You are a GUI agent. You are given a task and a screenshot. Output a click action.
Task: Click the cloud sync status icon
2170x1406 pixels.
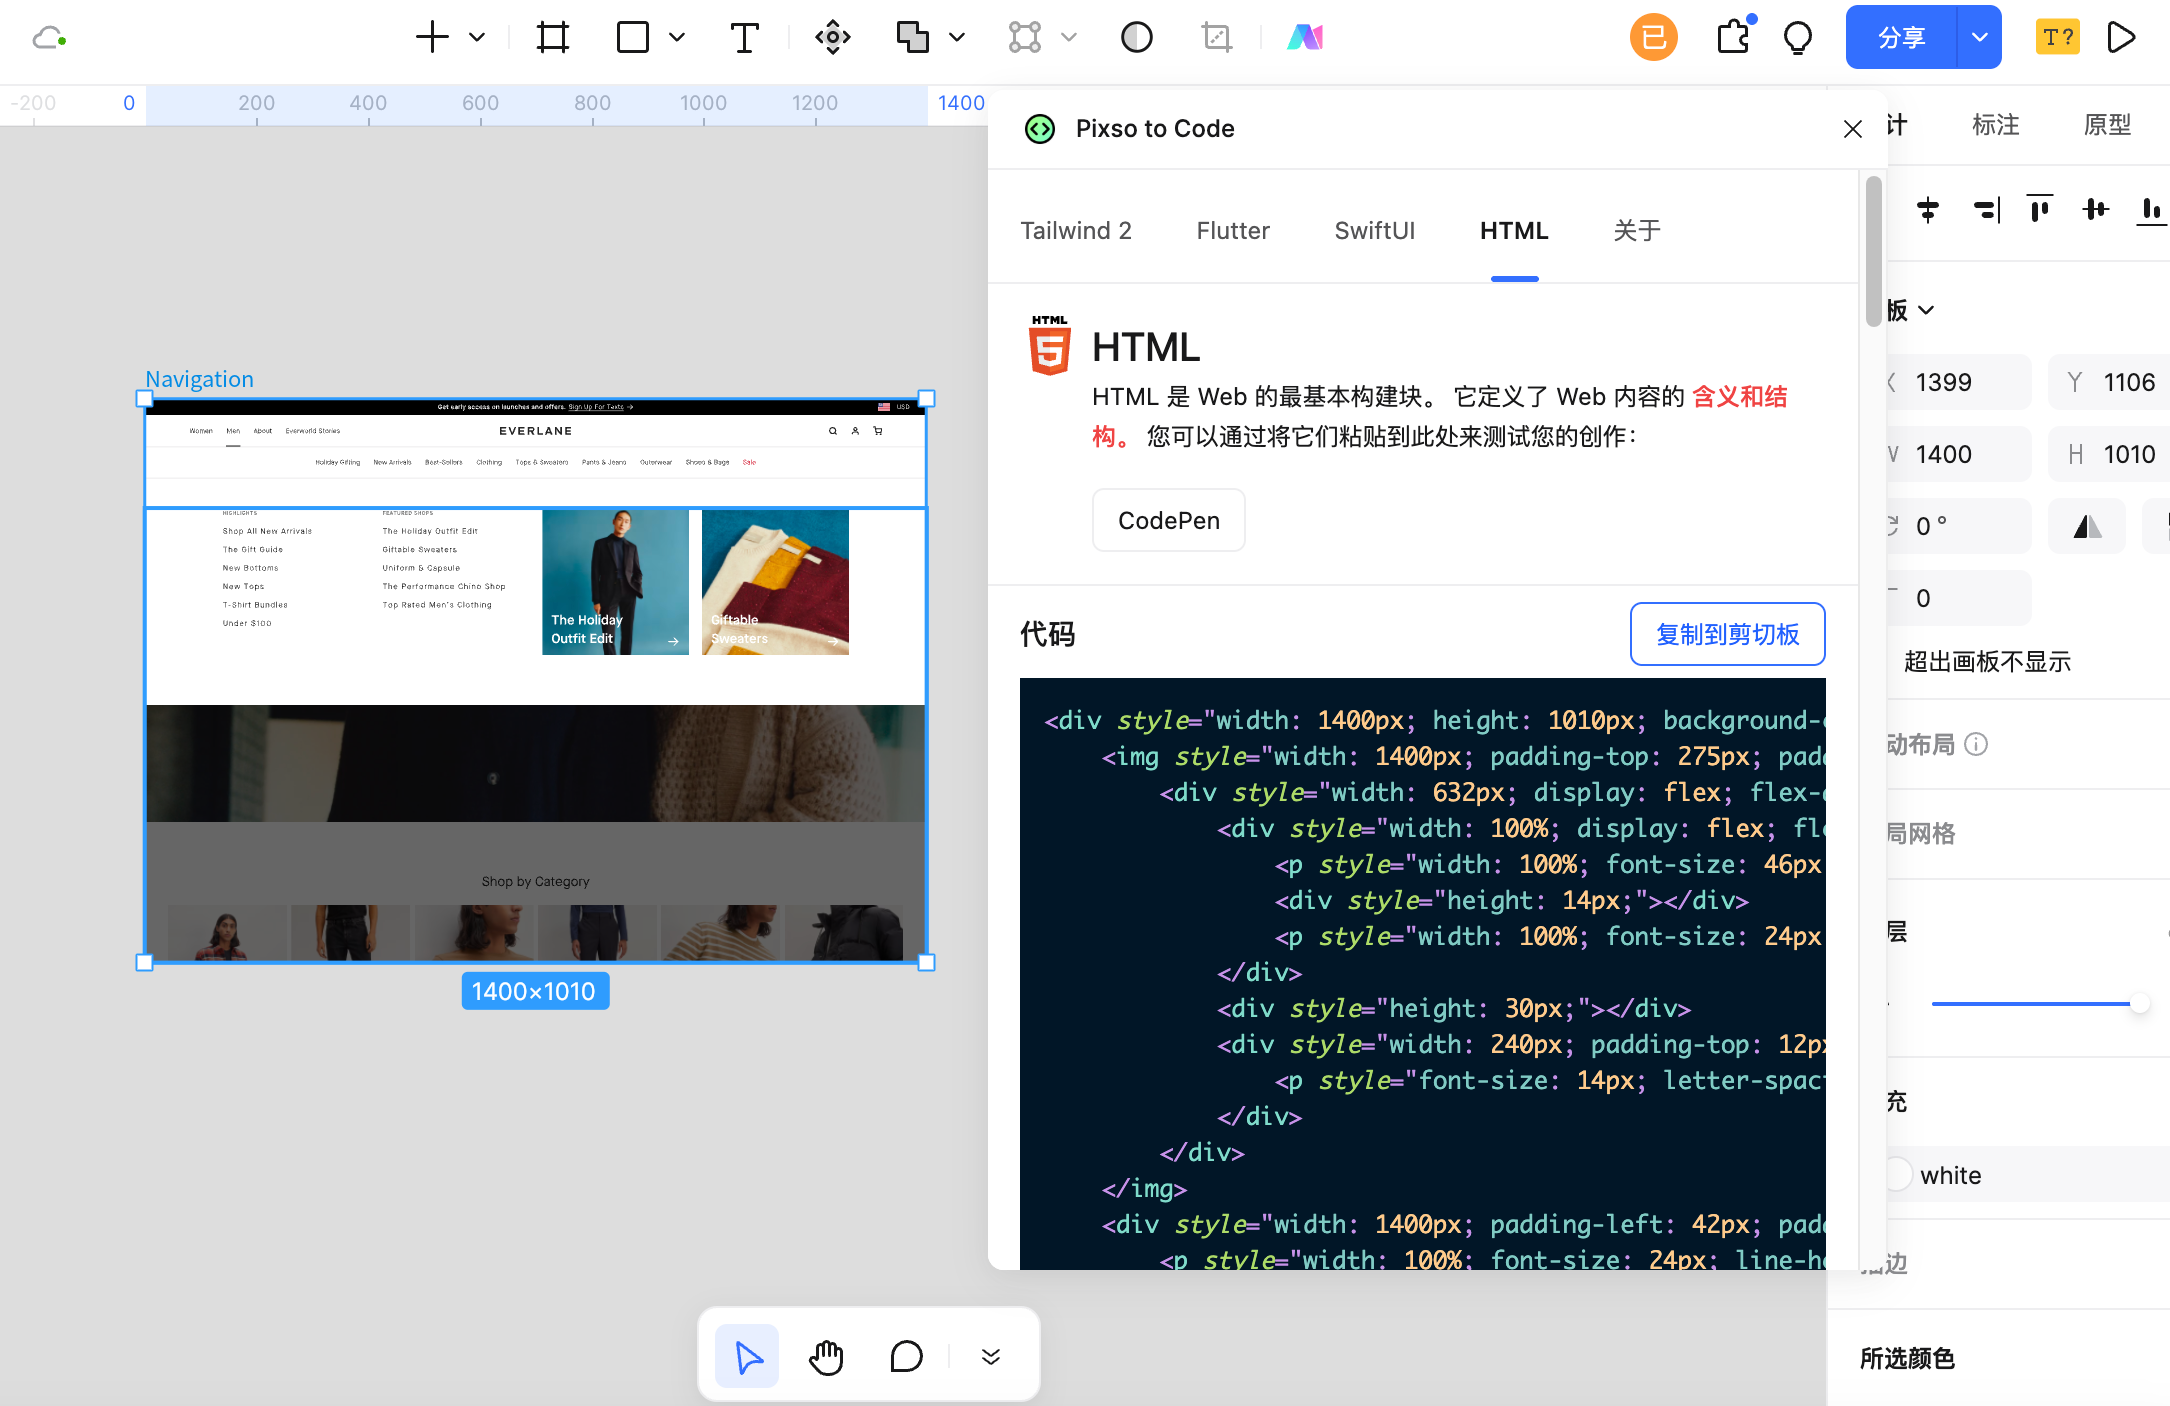click(x=49, y=38)
